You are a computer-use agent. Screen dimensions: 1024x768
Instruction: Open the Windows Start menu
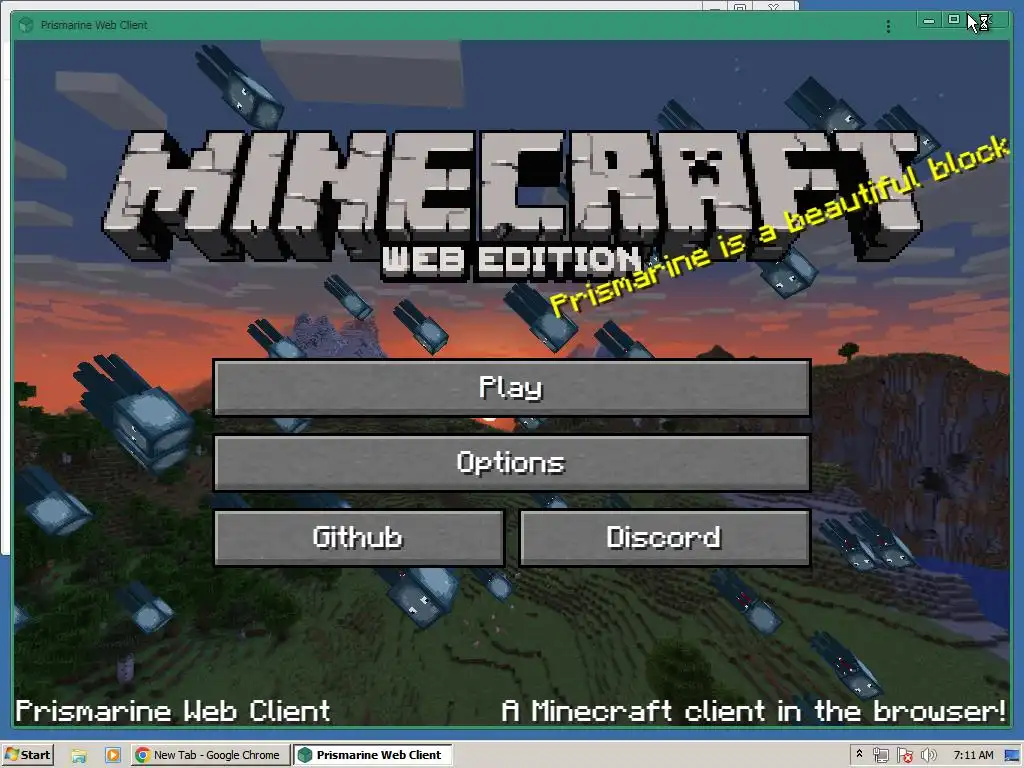pos(28,755)
